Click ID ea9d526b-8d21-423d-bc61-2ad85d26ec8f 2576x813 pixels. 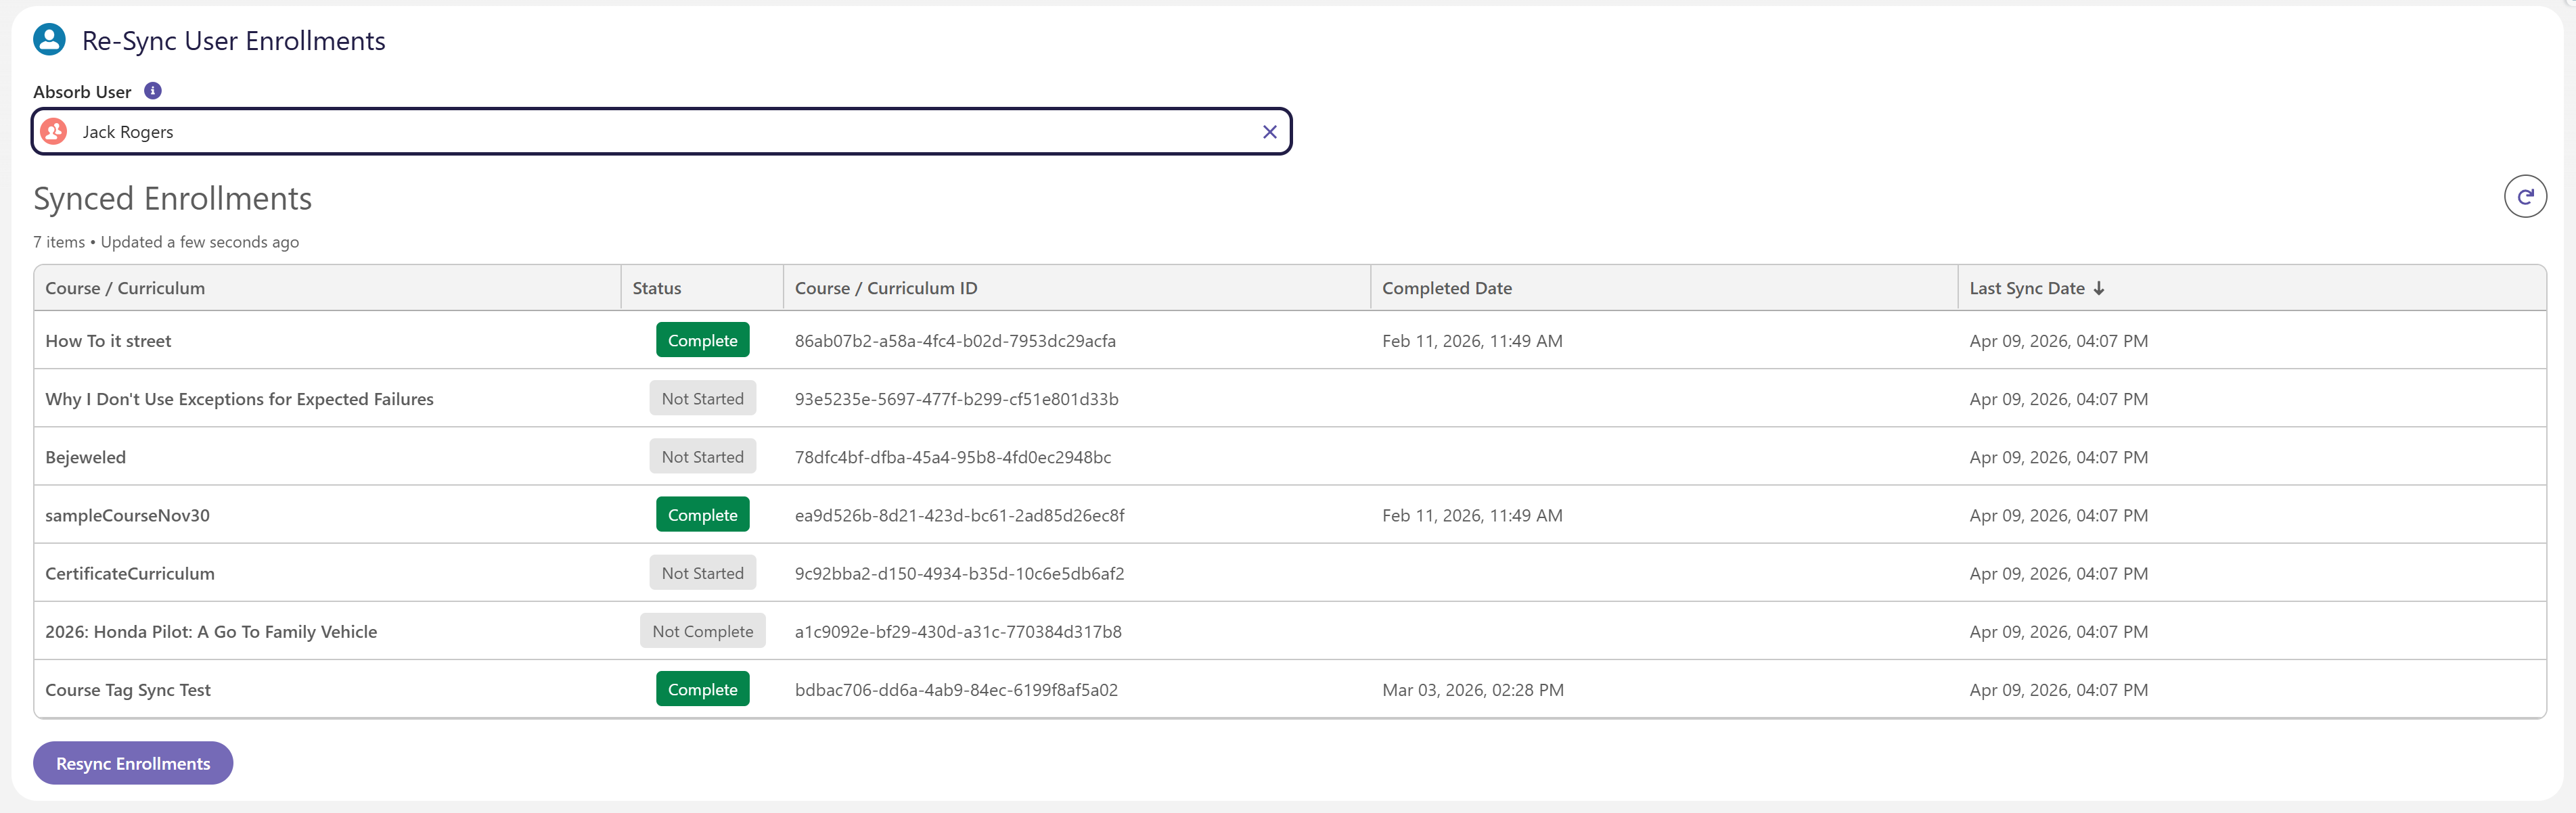(959, 515)
